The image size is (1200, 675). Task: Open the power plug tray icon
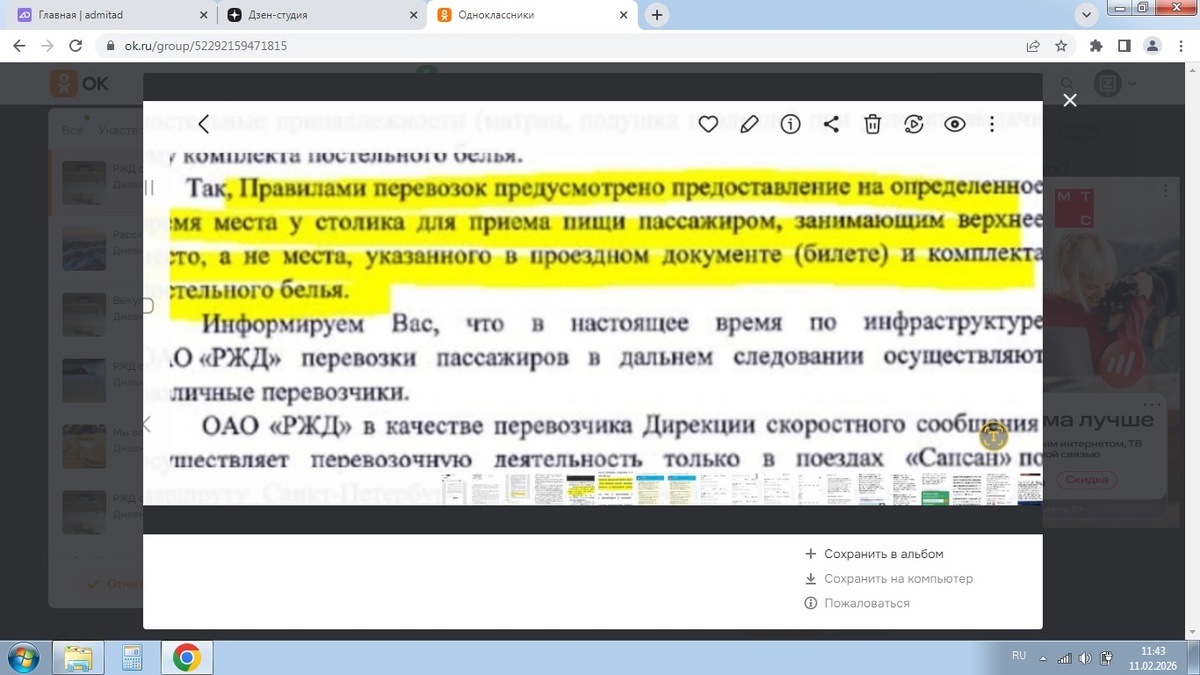(x=1107, y=657)
